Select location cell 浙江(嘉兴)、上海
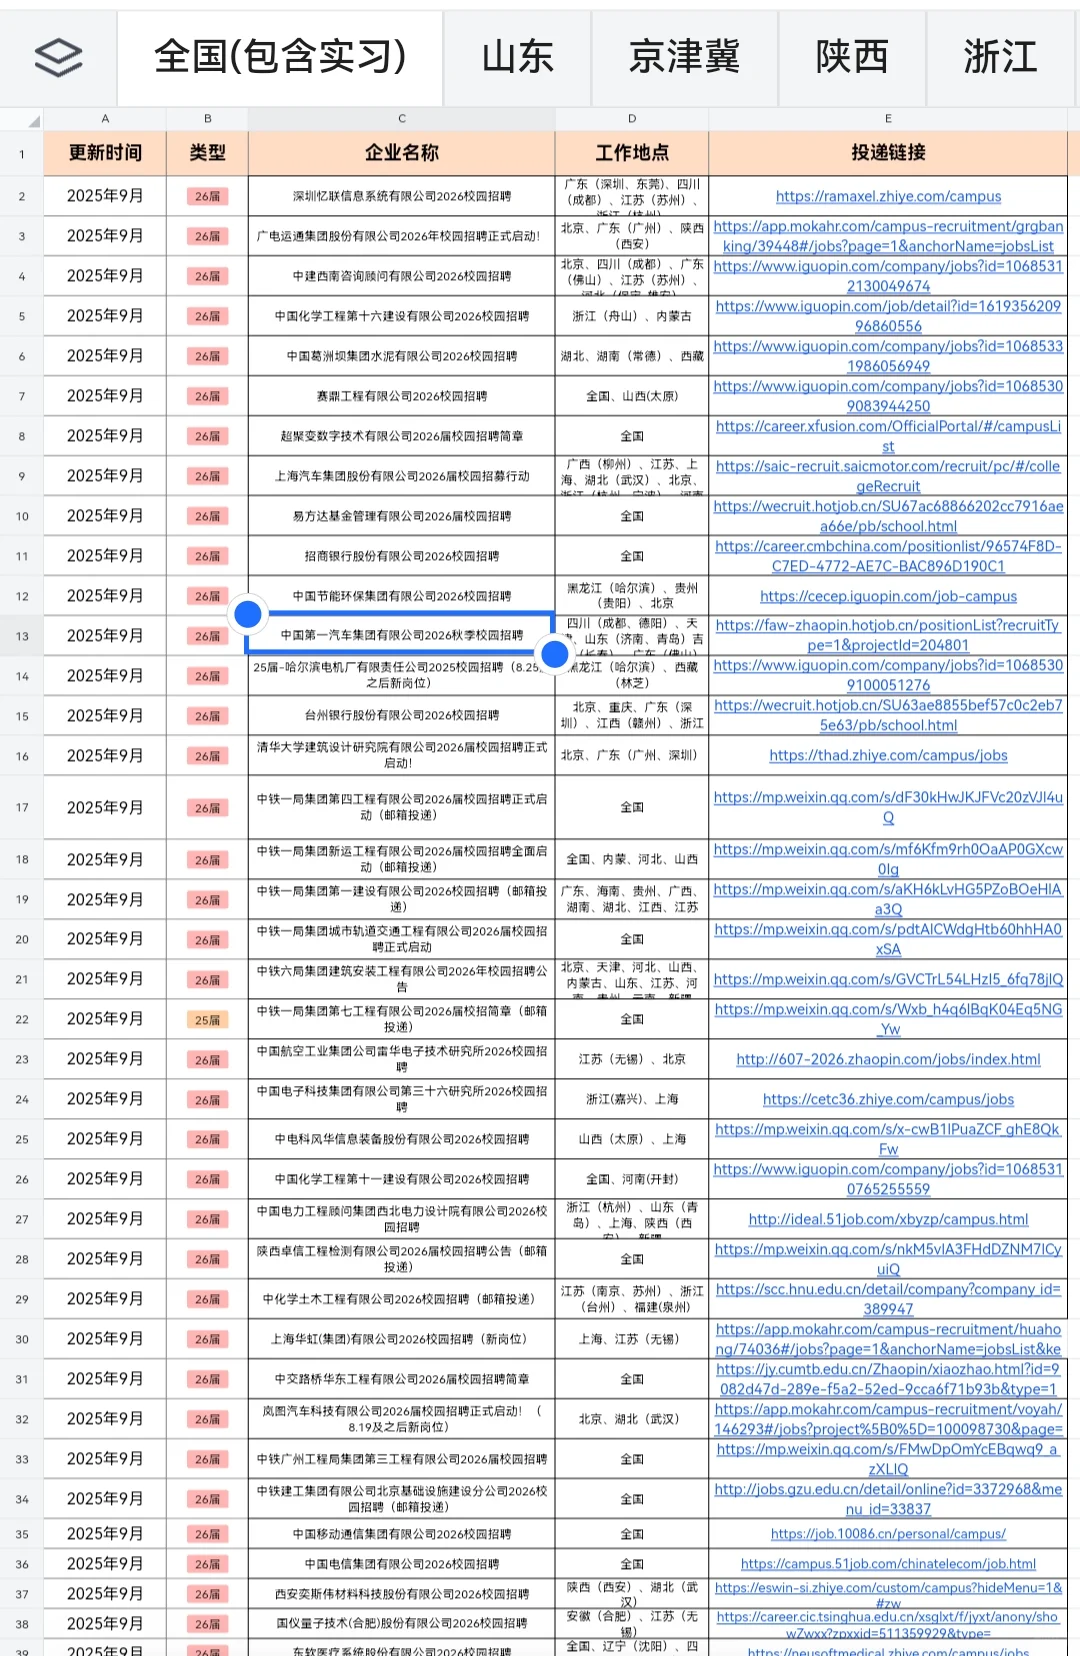 632,1099
